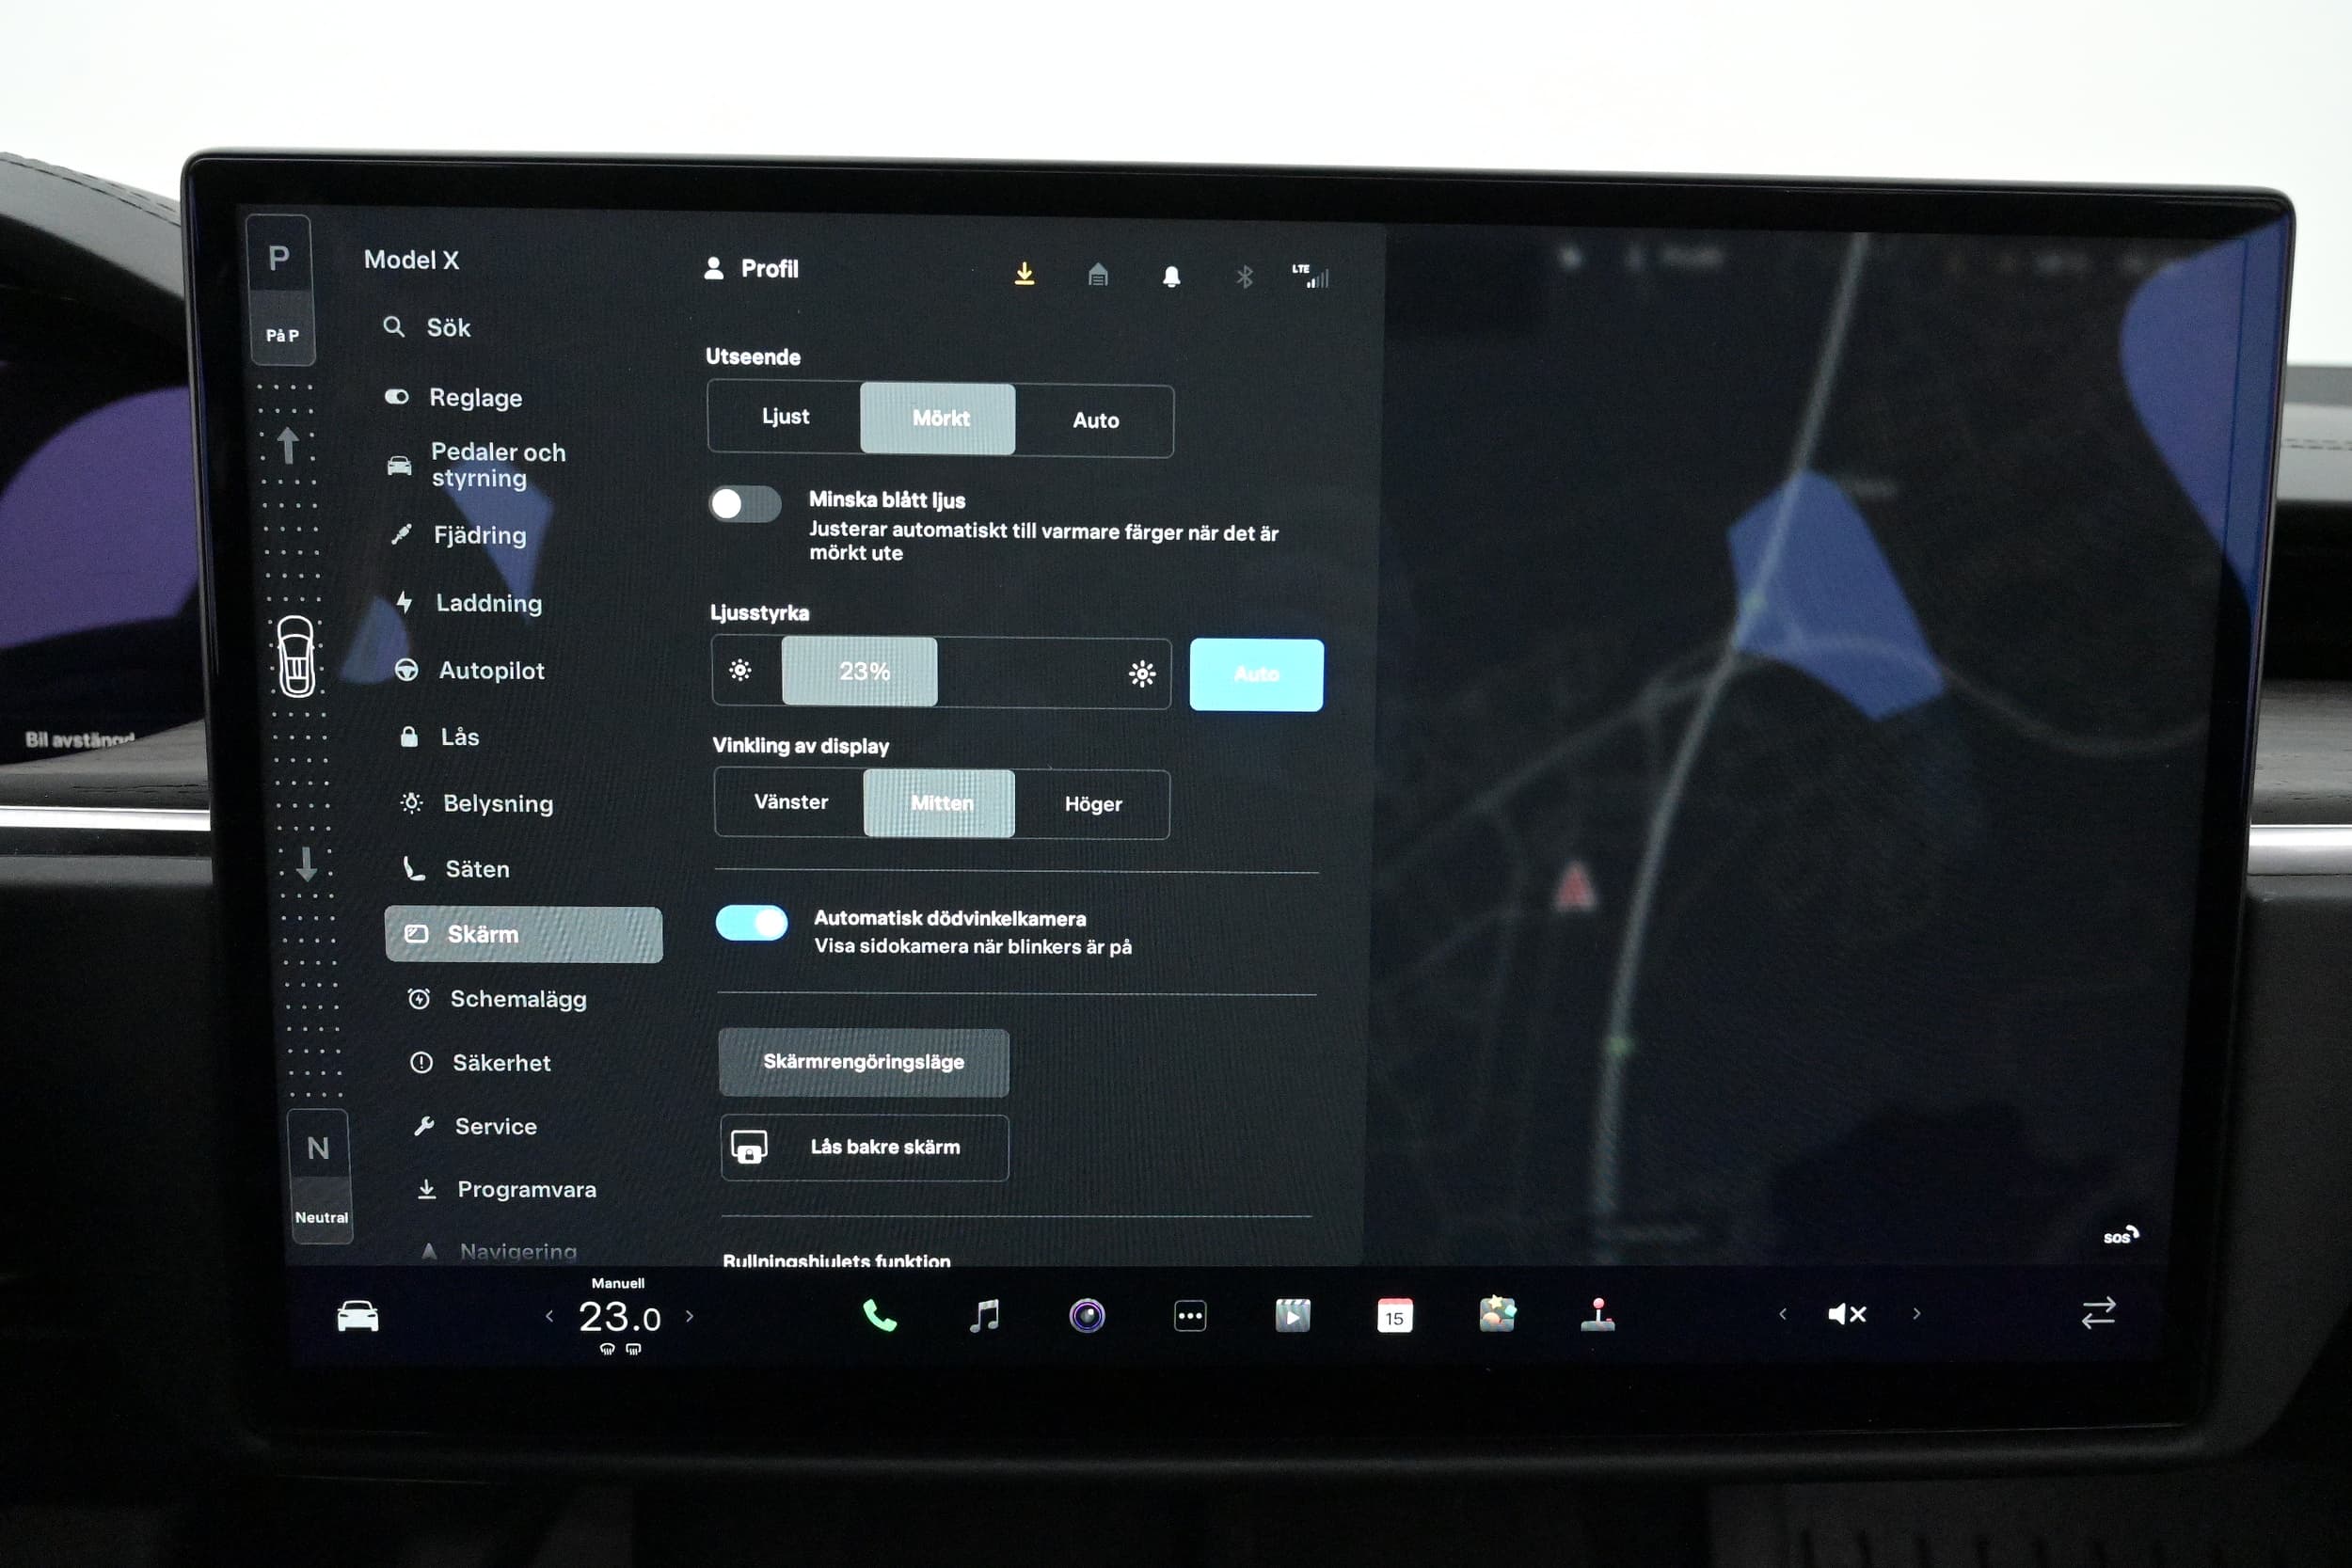Viewport: 2352px width, 1568px height.
Task: Tap the rear defrost icon under temperature
Action: pos(633,1349)
